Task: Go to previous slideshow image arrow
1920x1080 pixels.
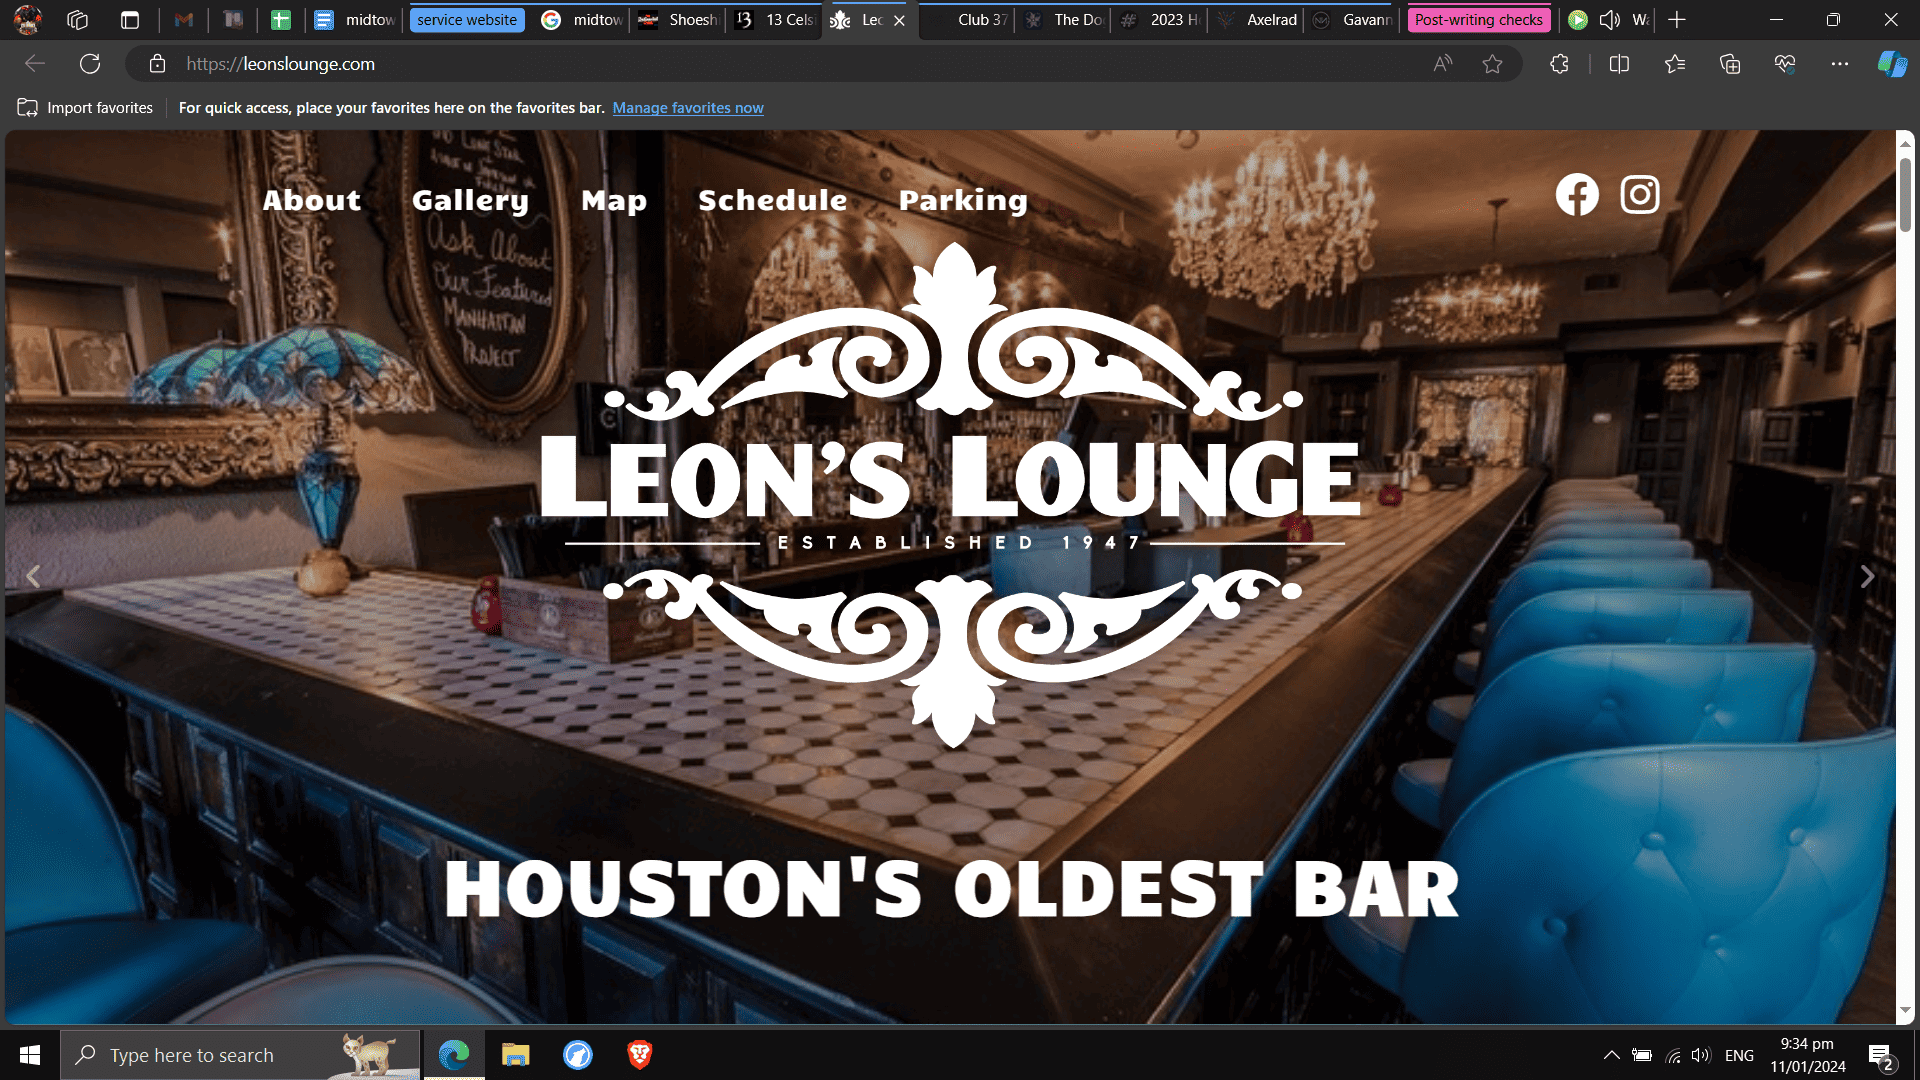Action: click(33, 577)
